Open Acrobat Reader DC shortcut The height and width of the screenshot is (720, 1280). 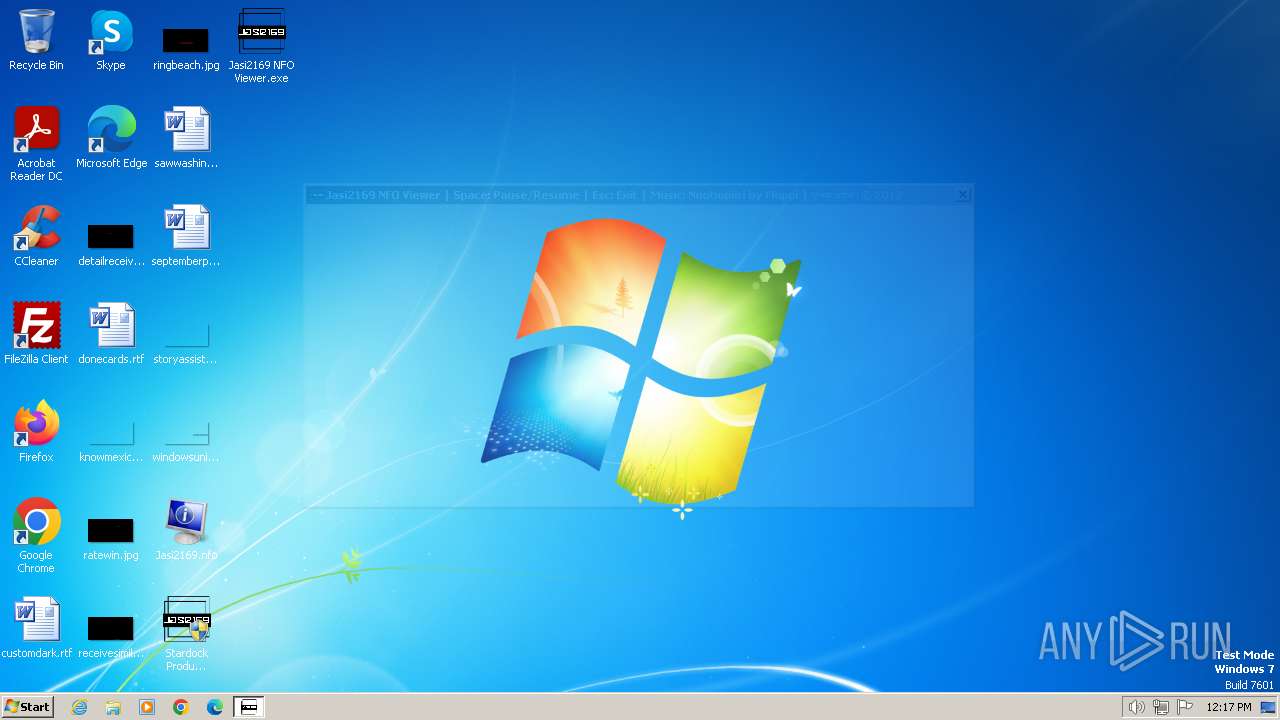tap(36, 145)
